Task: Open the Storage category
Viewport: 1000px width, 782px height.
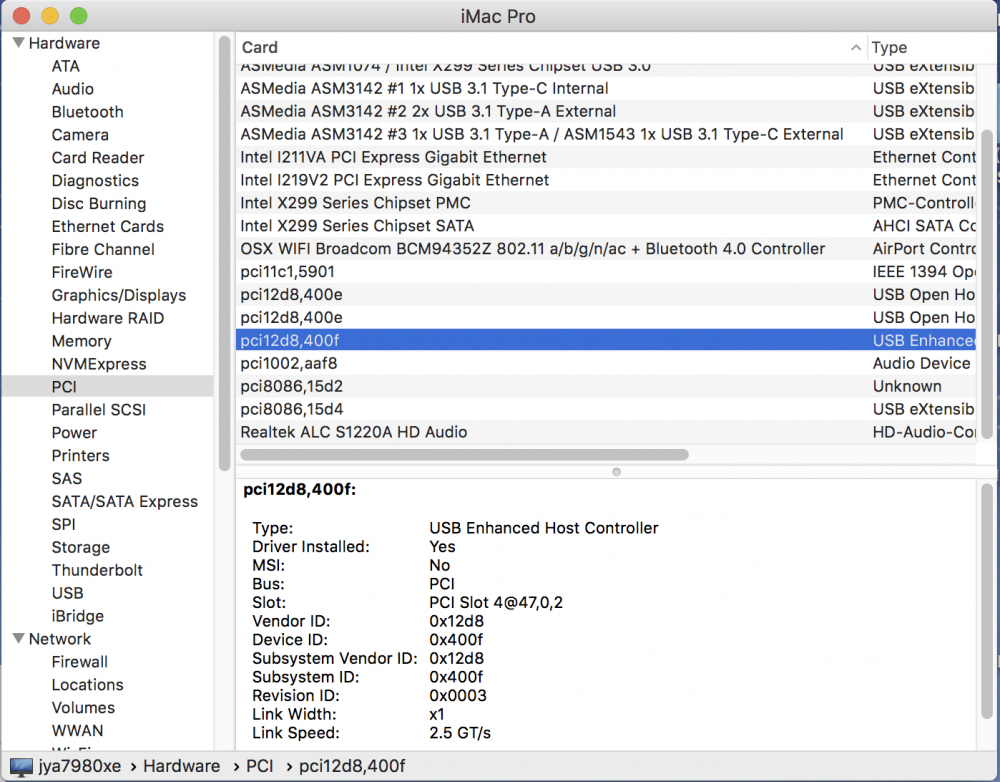Action: (x=81, y=547)
